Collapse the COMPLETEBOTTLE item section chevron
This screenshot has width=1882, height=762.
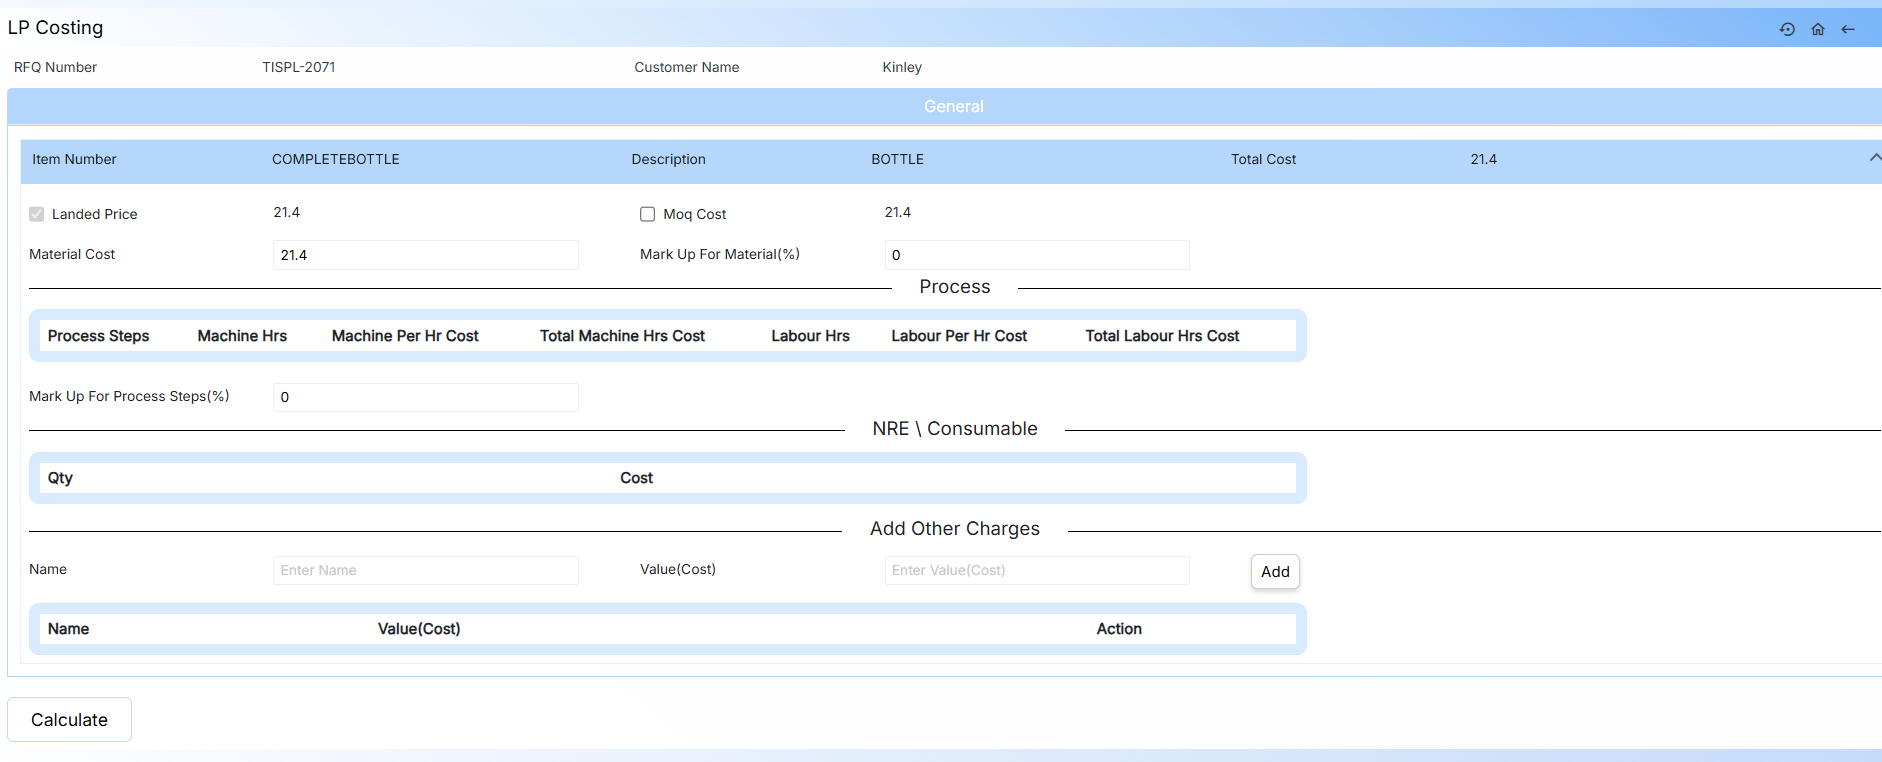[x=1874, y=158]
